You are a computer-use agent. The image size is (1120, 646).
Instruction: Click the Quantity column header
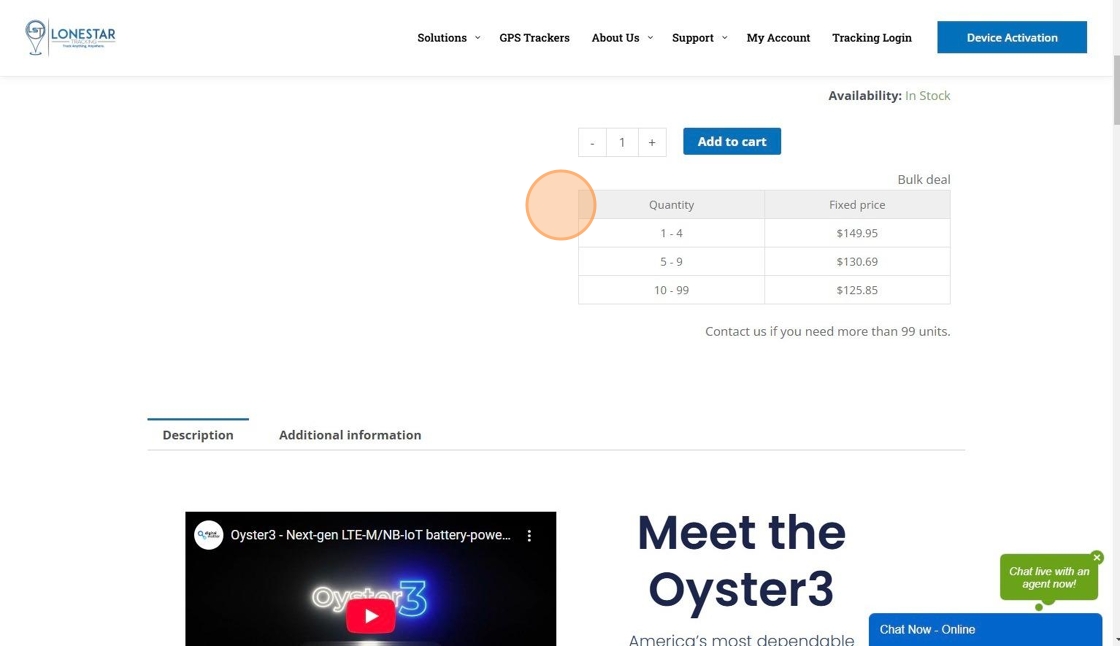pyautogui.click(x=671, y=204)
